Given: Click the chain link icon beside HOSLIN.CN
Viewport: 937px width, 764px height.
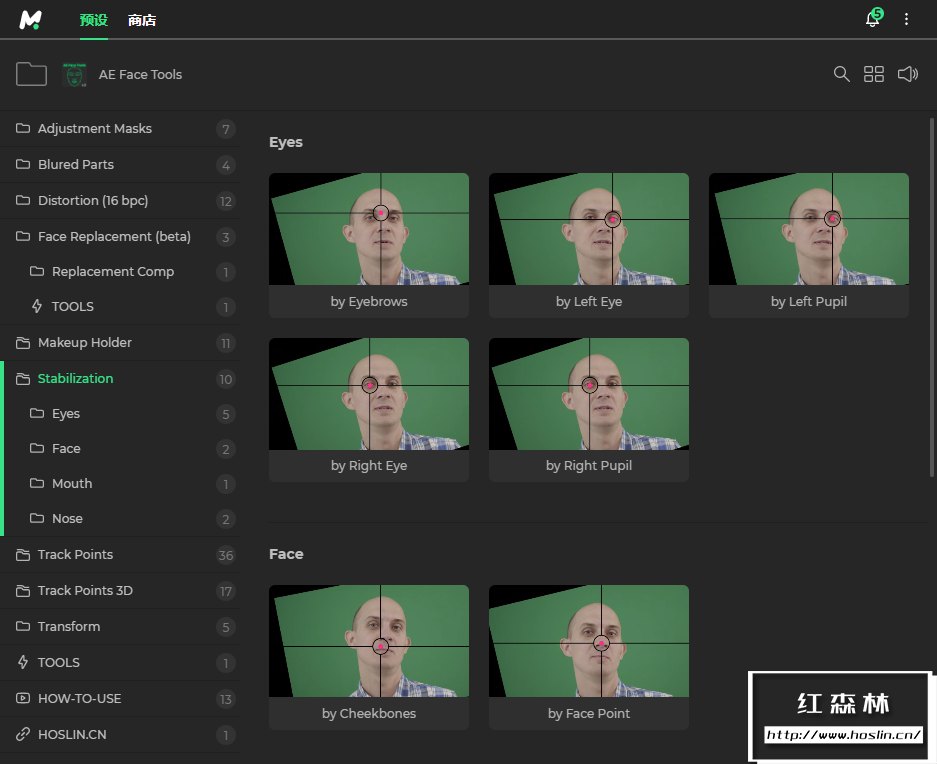Looking at the screenshot, I should 23,734.
